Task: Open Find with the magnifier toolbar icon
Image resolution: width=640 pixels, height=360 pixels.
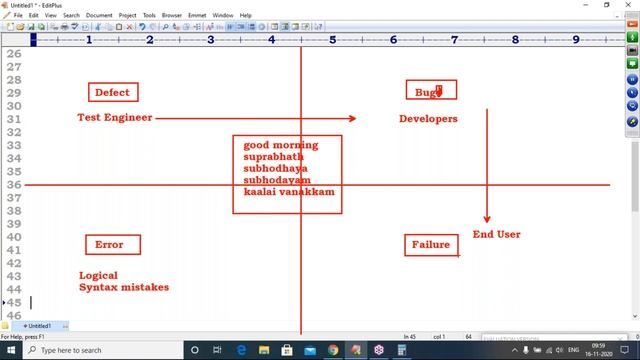Action: [165, 27]
